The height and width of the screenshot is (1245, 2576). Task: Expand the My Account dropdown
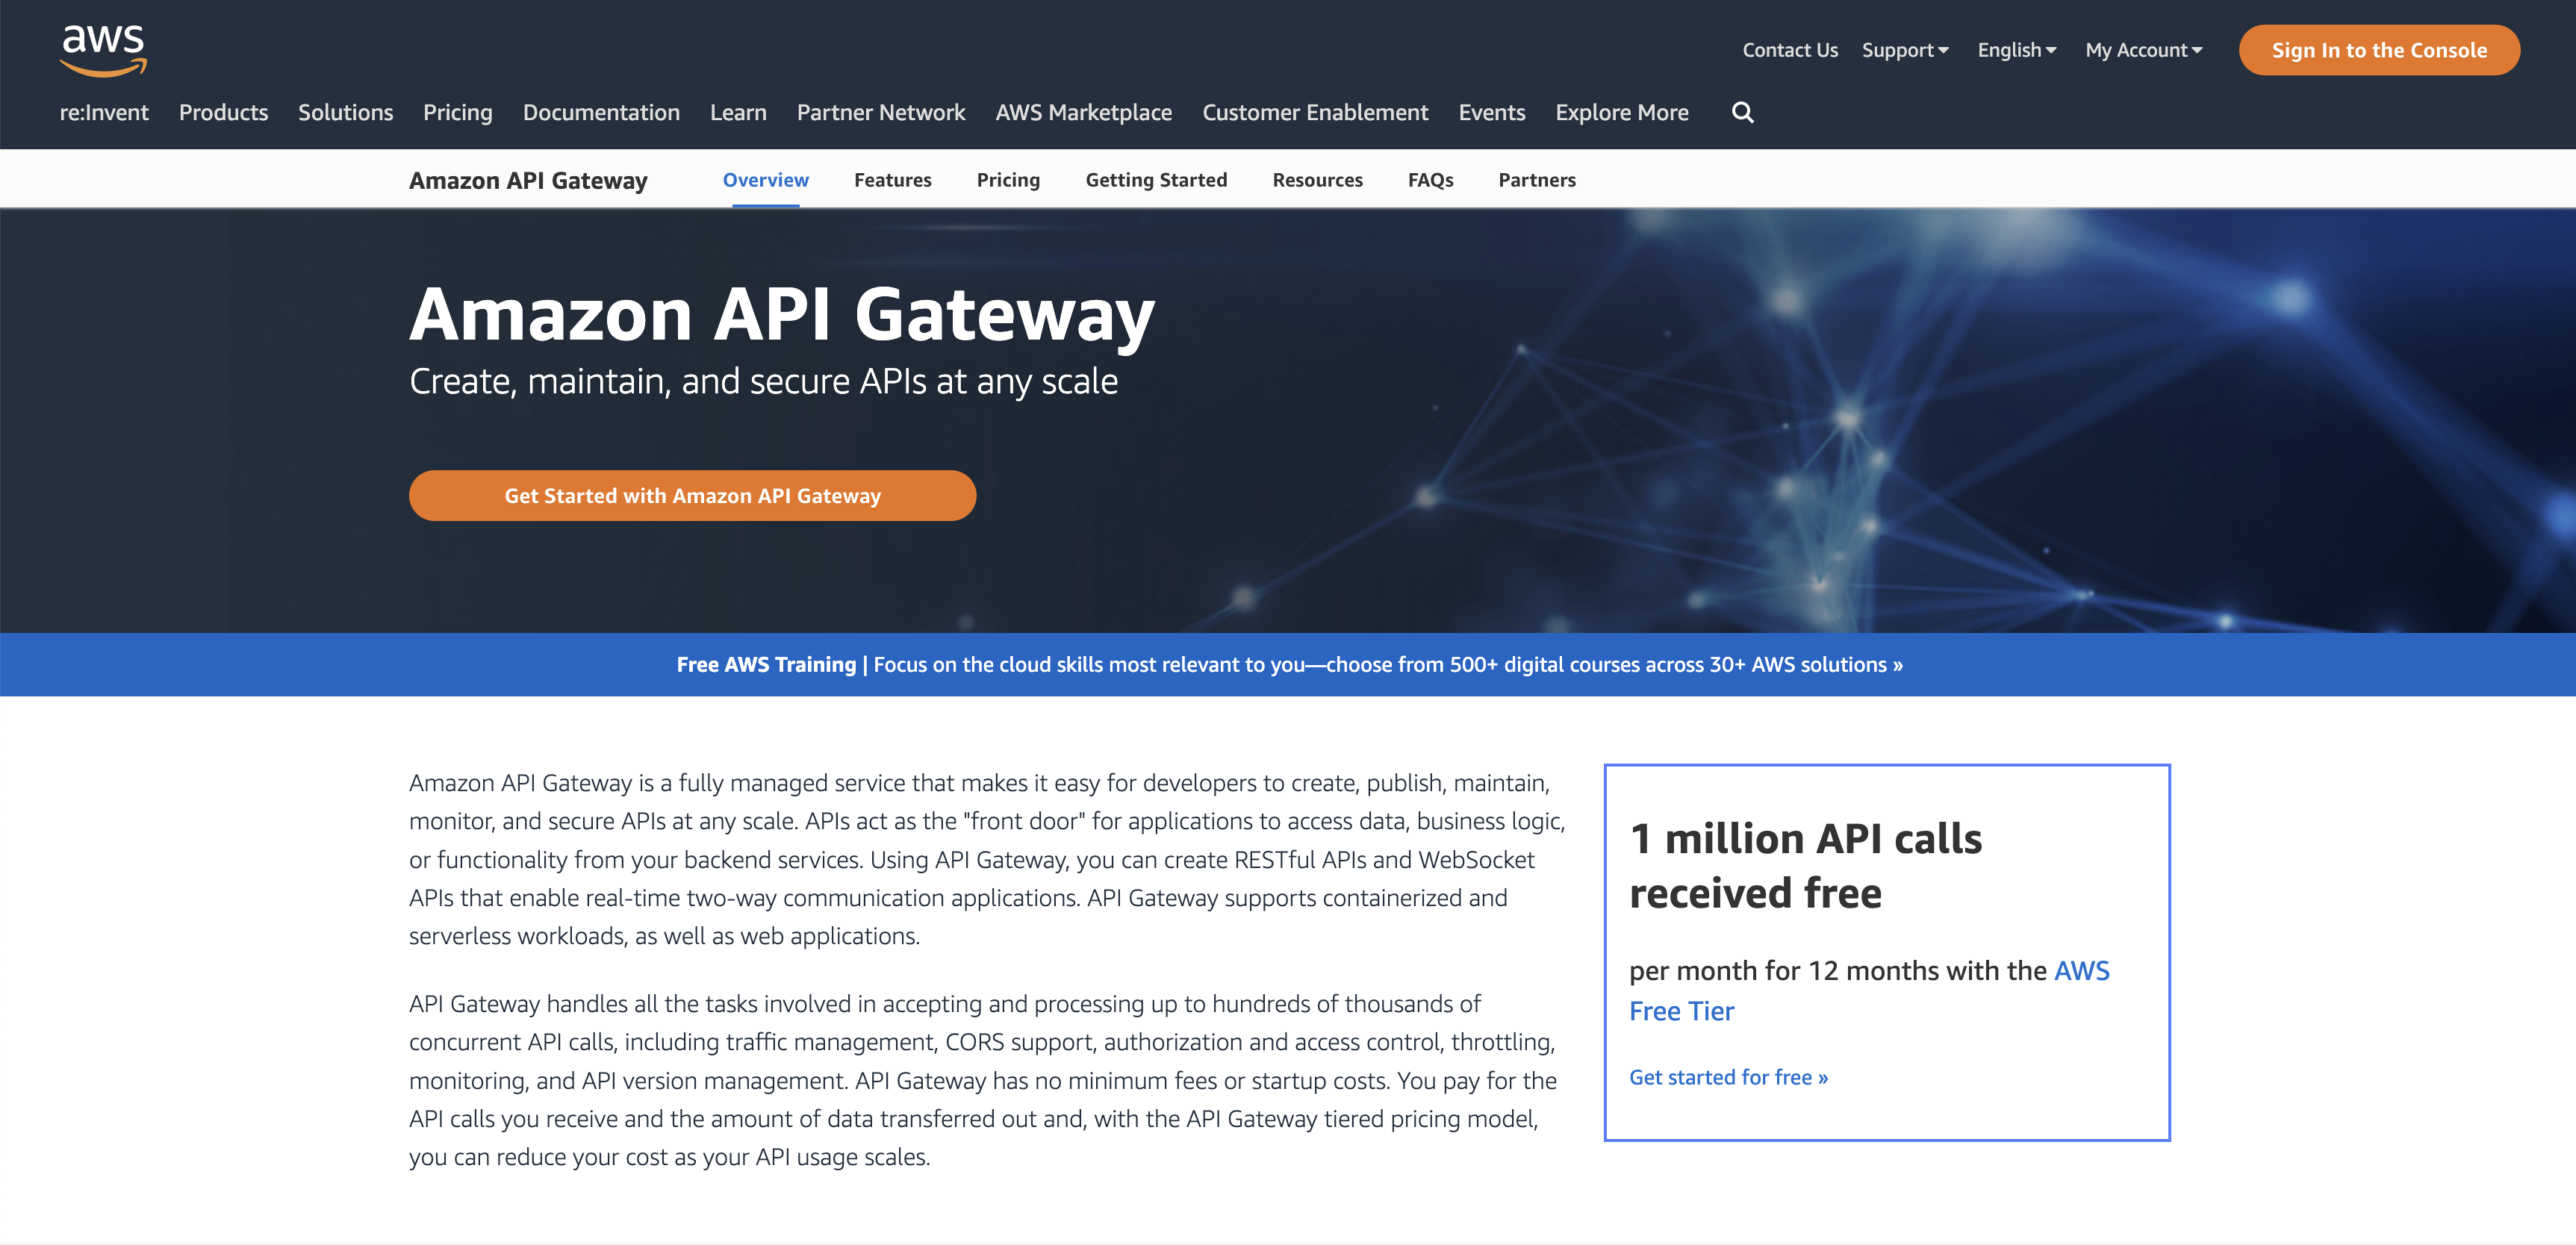click(2143, 50)
